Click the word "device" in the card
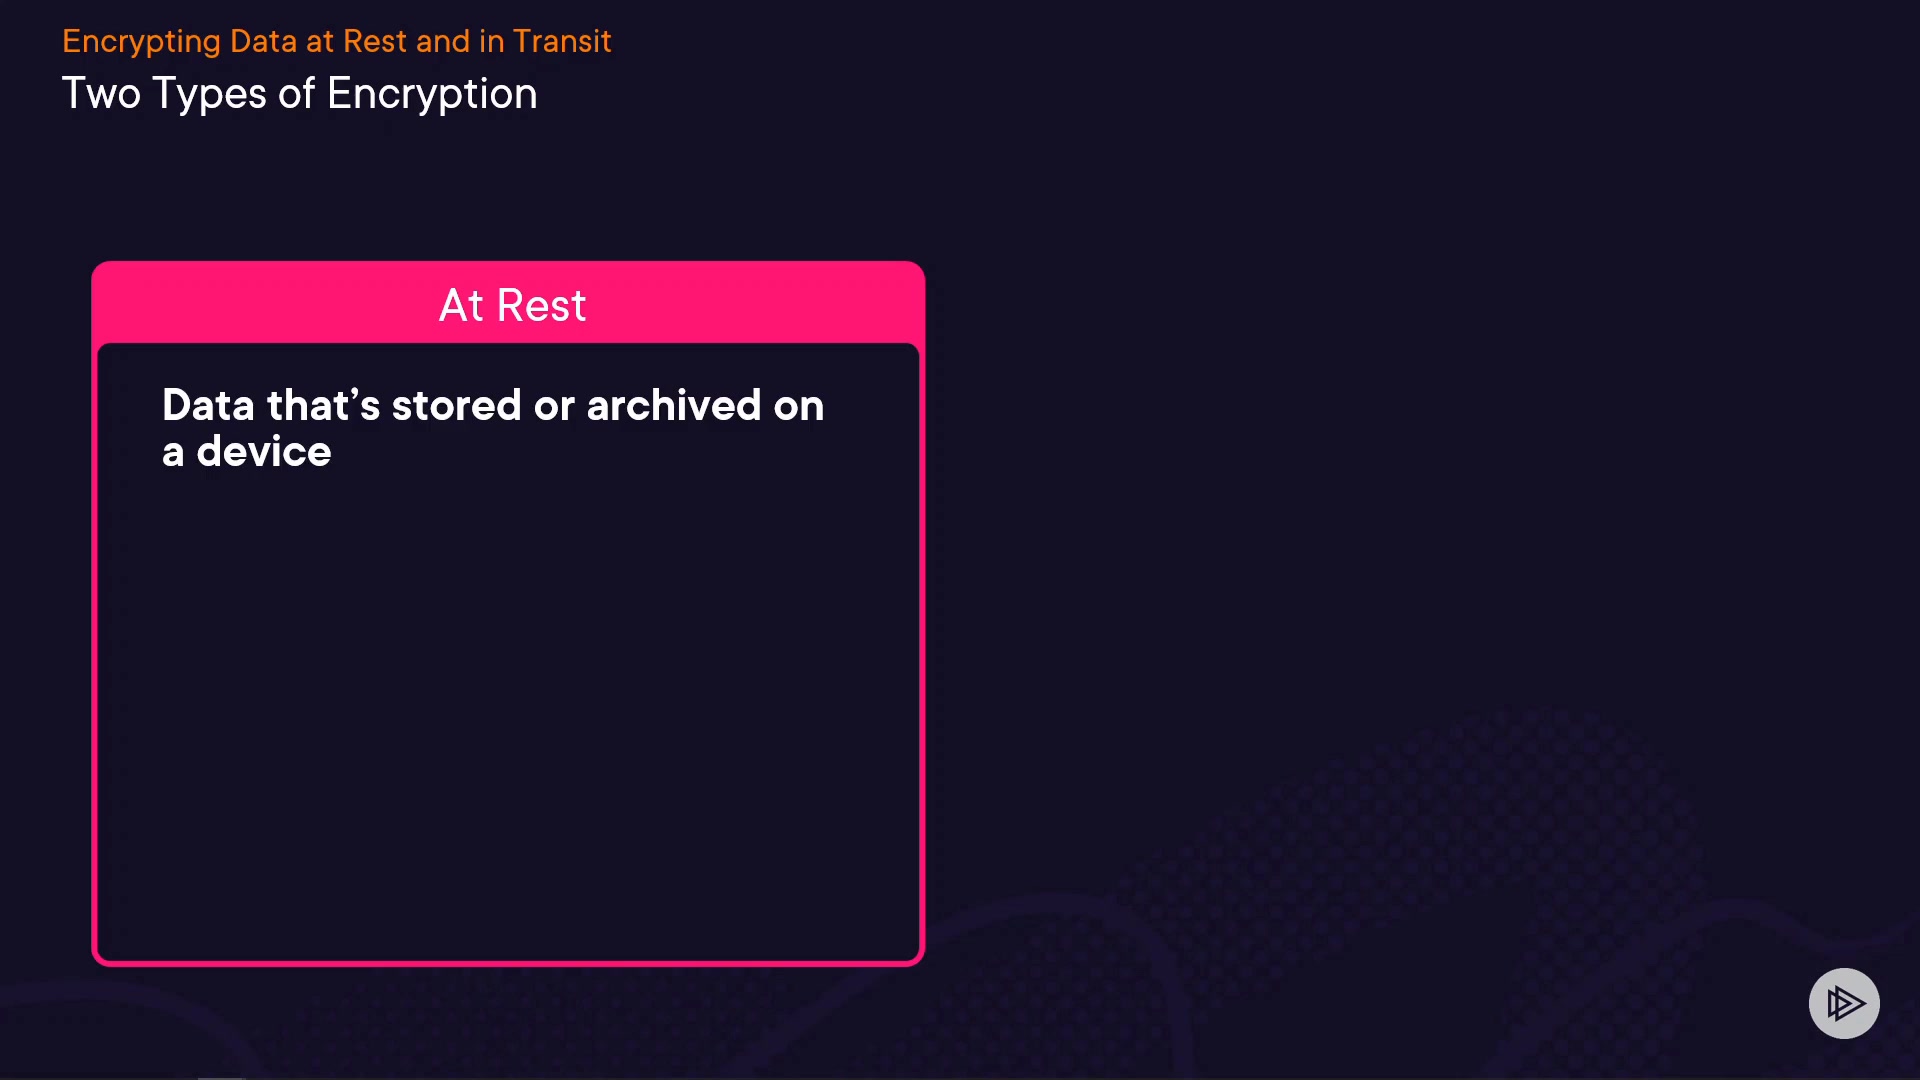Viewport: 1920px width, 1080px height. click(x=263, y=452)
